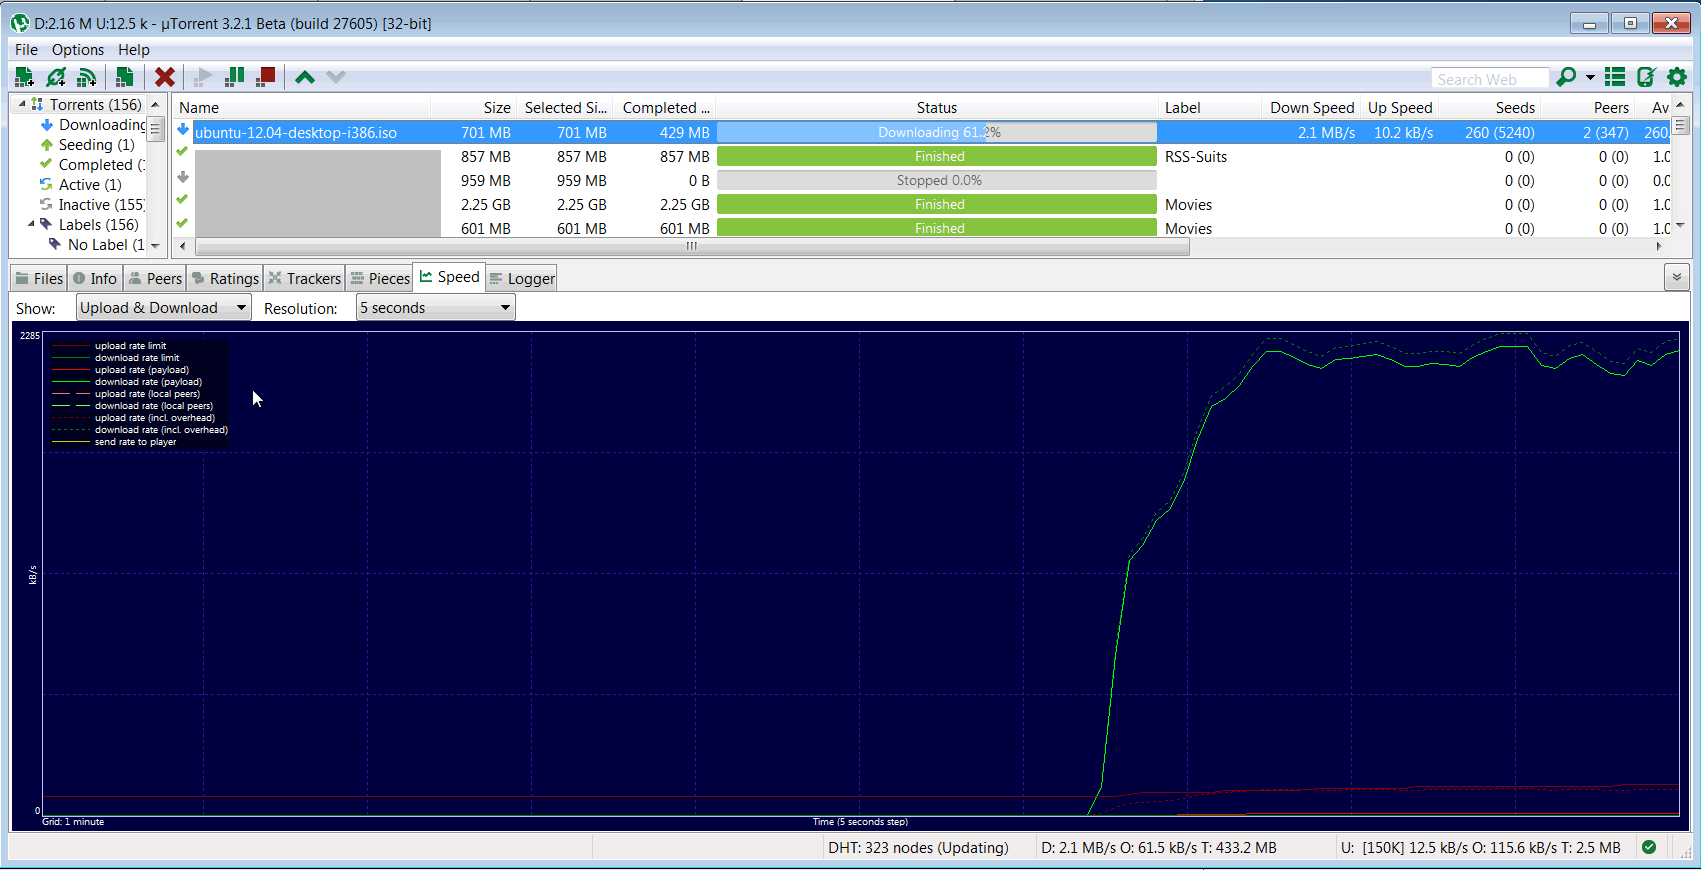1701x870 pixels.
Task: Click the µTorrent logo in title bar
Action: (x=19, y=23)
